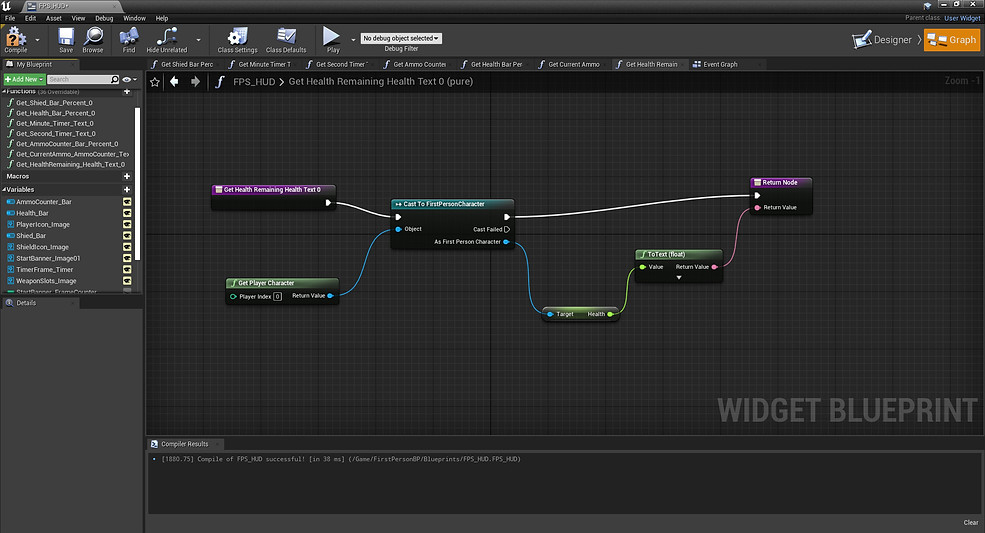The image size is (985, 533).
Task: Click the Return Node header
Action: coord(781,182)
